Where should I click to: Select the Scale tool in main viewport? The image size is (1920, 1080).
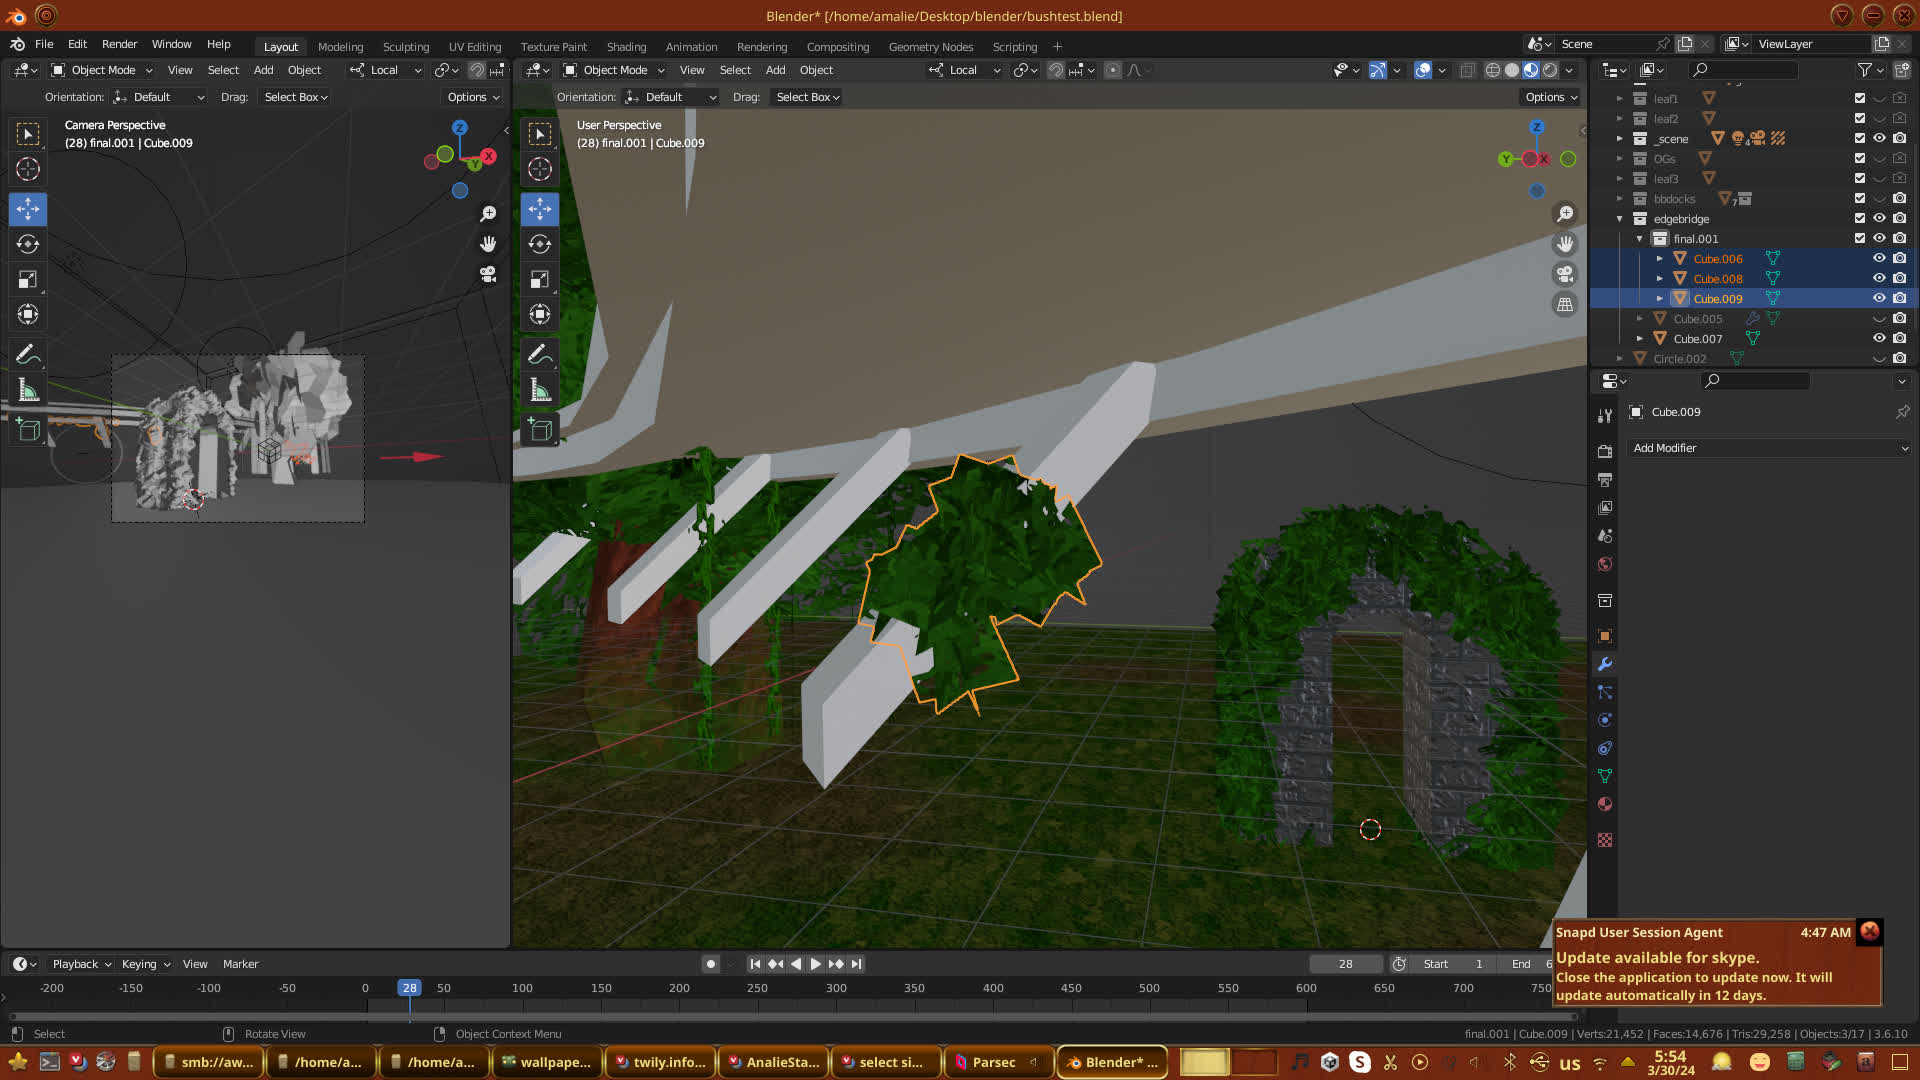pyautogui.click(x=540, y=279)
